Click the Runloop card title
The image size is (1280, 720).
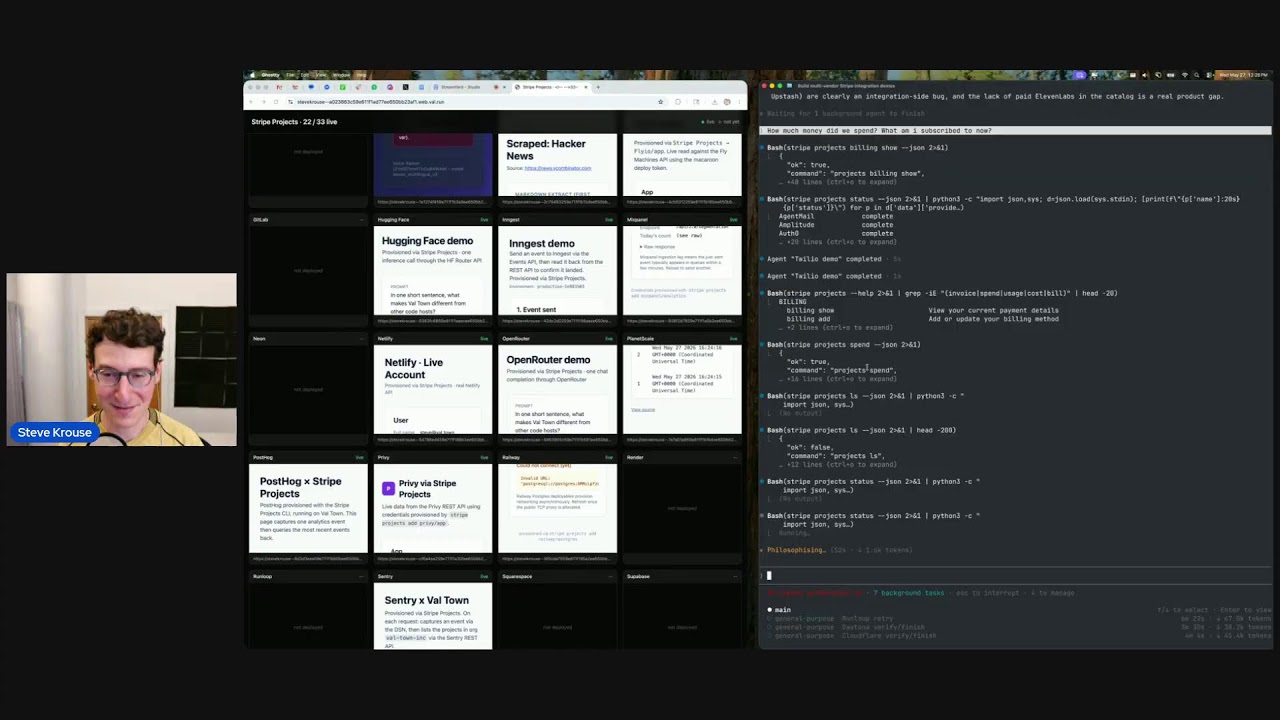click(262, 576)
